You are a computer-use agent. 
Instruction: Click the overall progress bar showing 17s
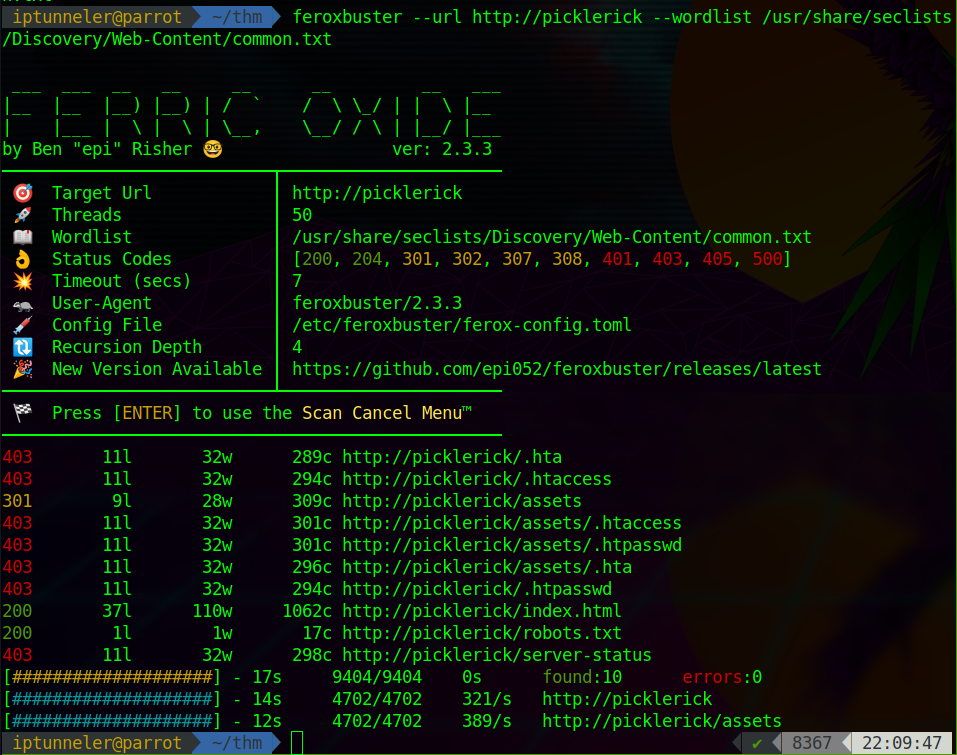[112, 677]
